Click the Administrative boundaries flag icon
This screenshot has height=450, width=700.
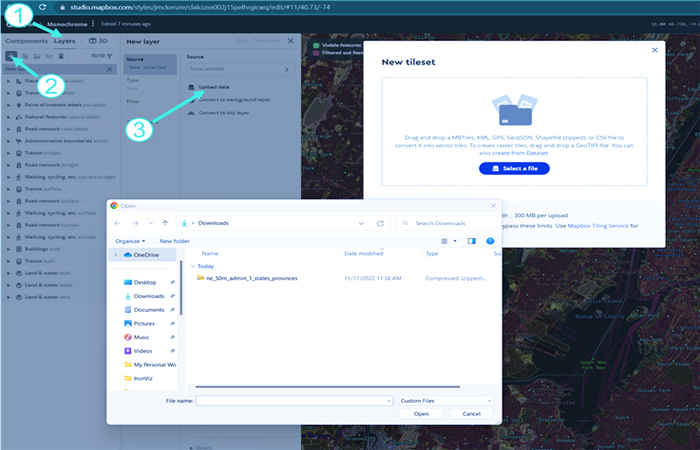coord(19,141)
